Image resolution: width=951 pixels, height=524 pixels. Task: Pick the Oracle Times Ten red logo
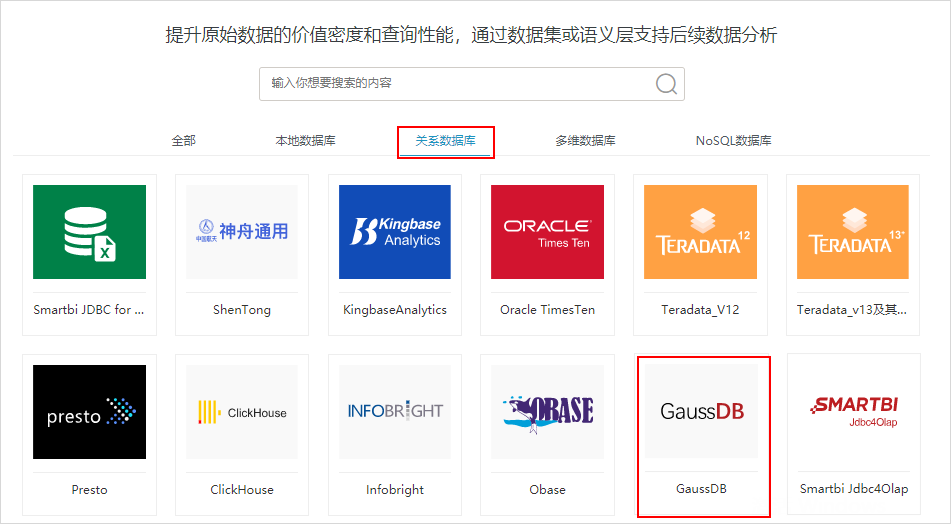tap(547, 232)
